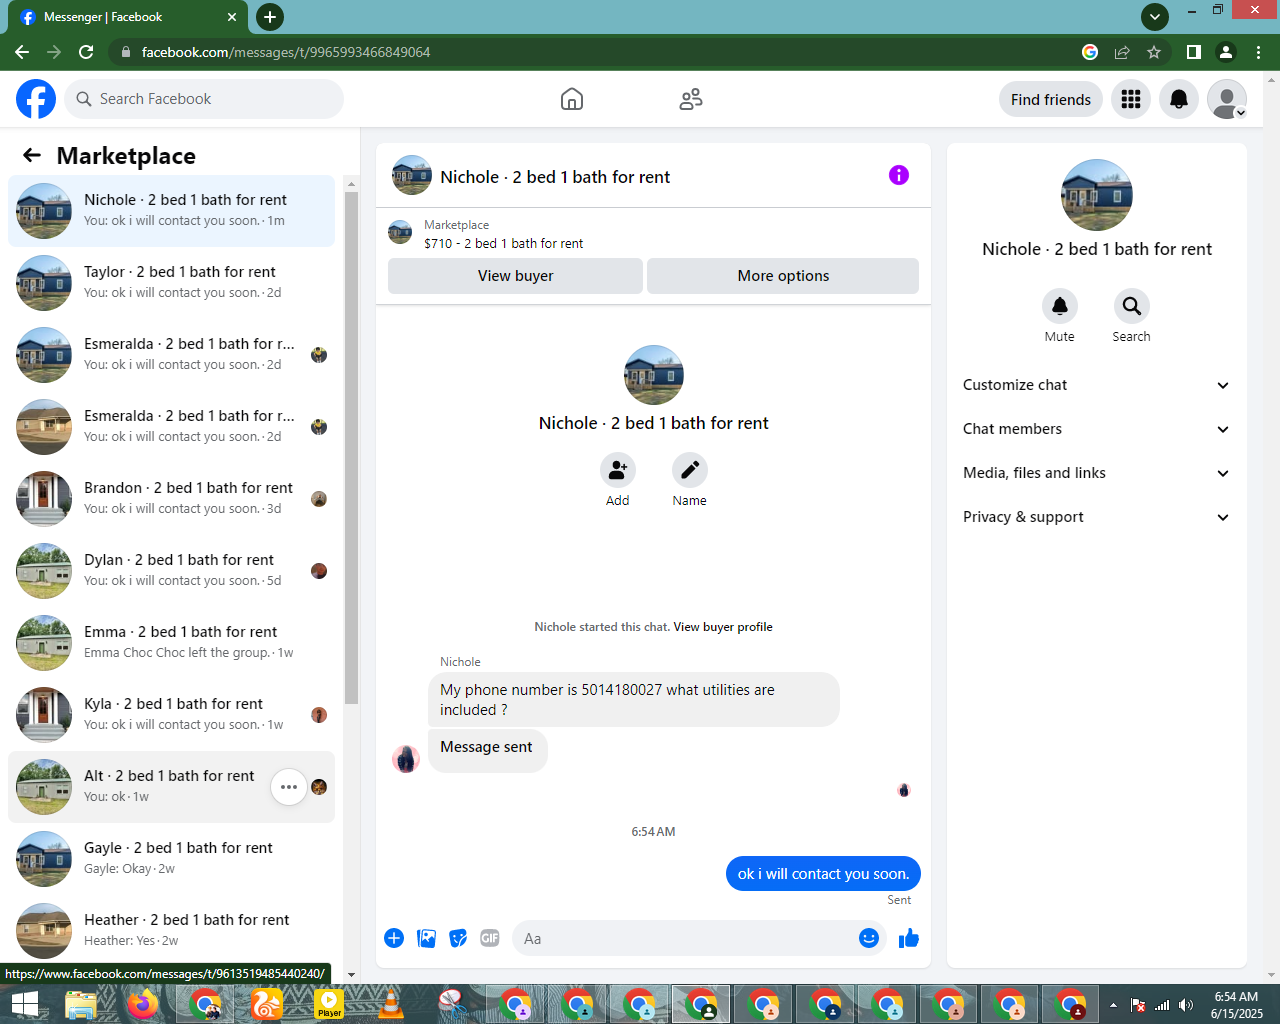Open Kyla 2 bed 1 bath conversation
This screenshot has width=1280, height=1024.
171,715
